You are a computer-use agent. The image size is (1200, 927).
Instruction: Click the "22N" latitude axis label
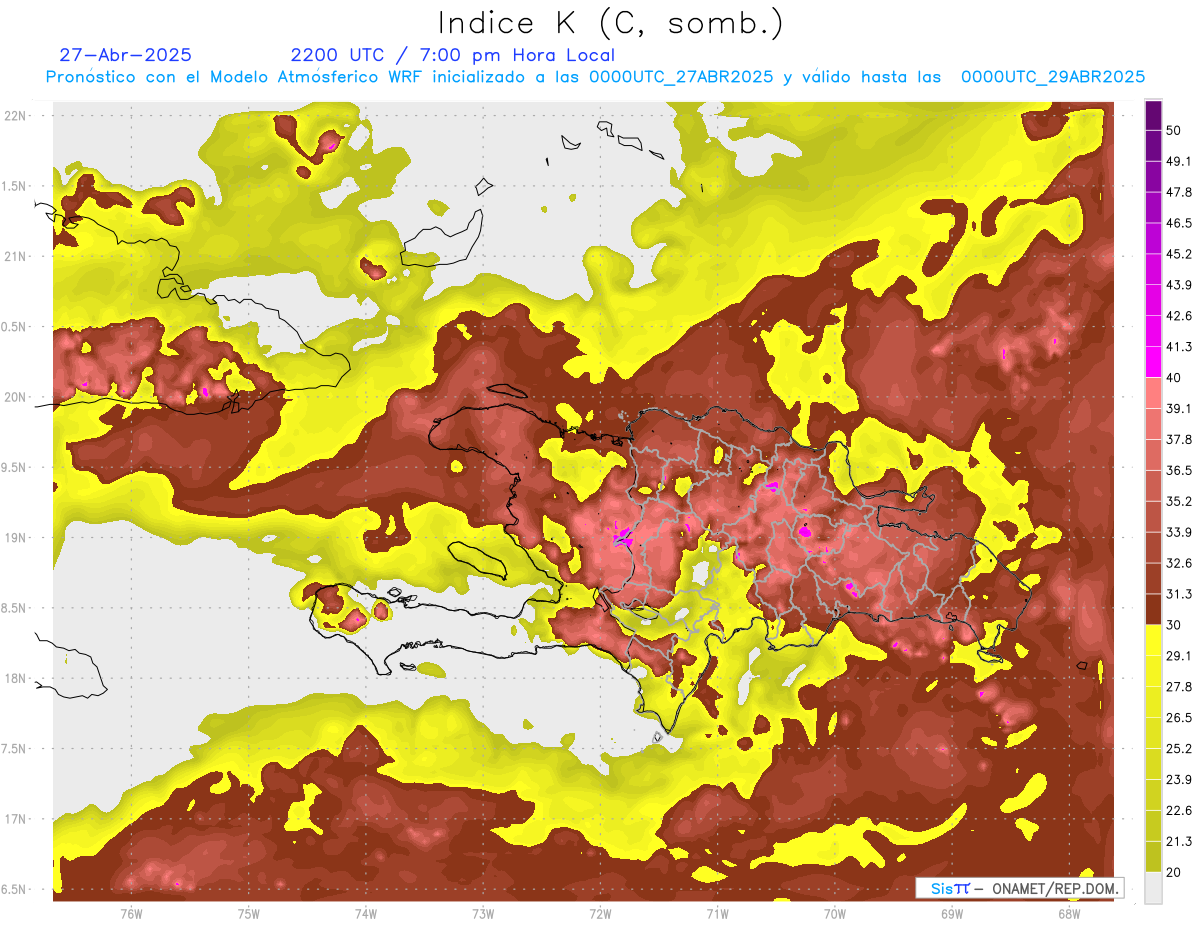(x=14, y=116)
